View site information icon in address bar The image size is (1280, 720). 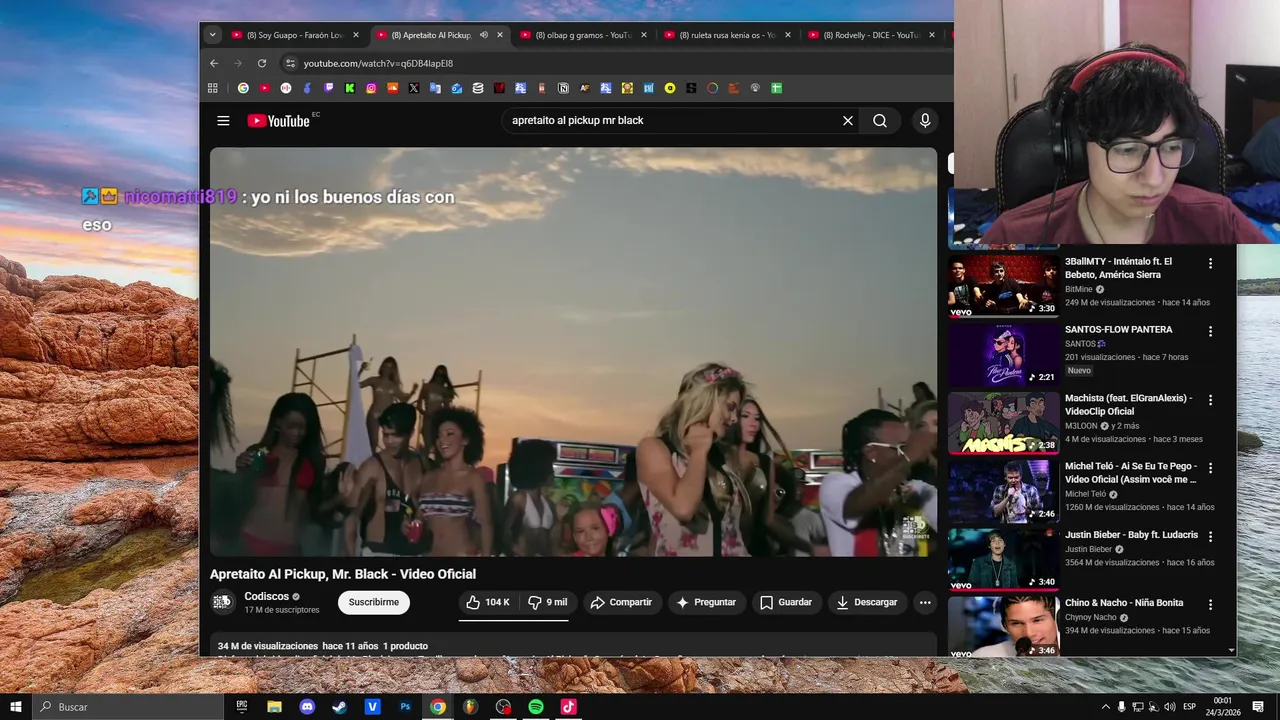click(x=290, y=63)
